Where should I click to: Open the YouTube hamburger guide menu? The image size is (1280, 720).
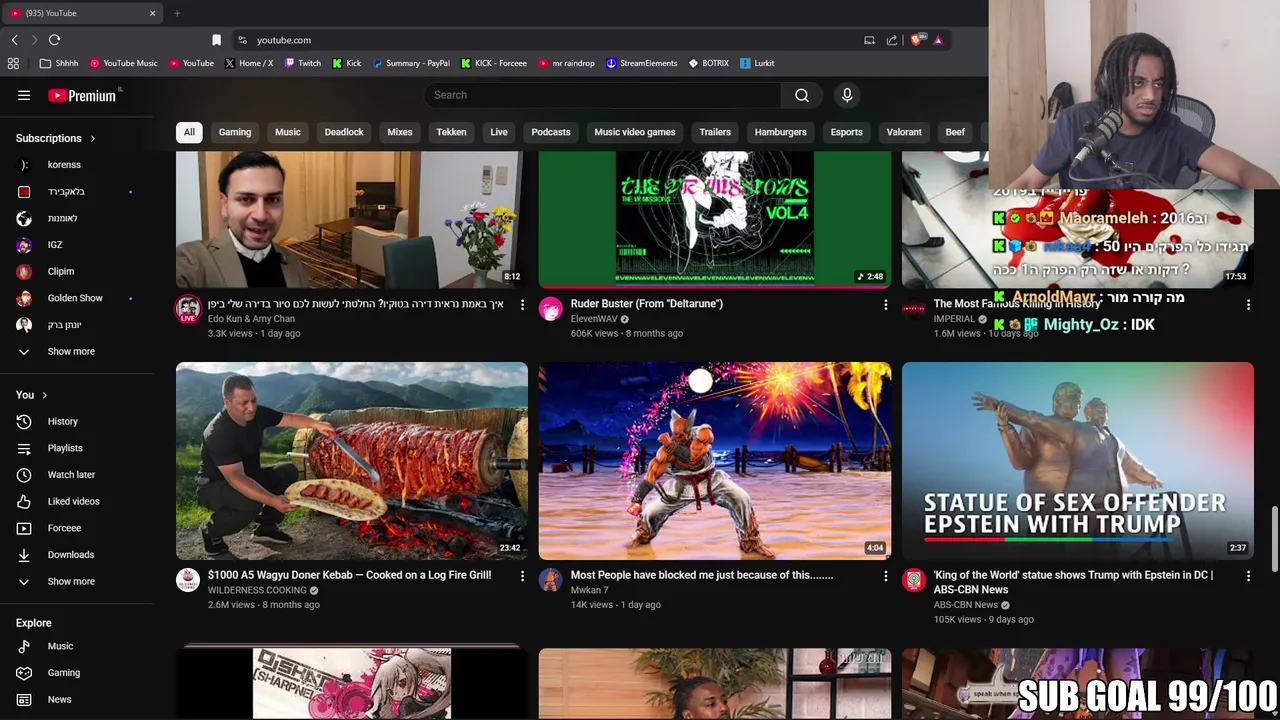click(x=24, y=95)
